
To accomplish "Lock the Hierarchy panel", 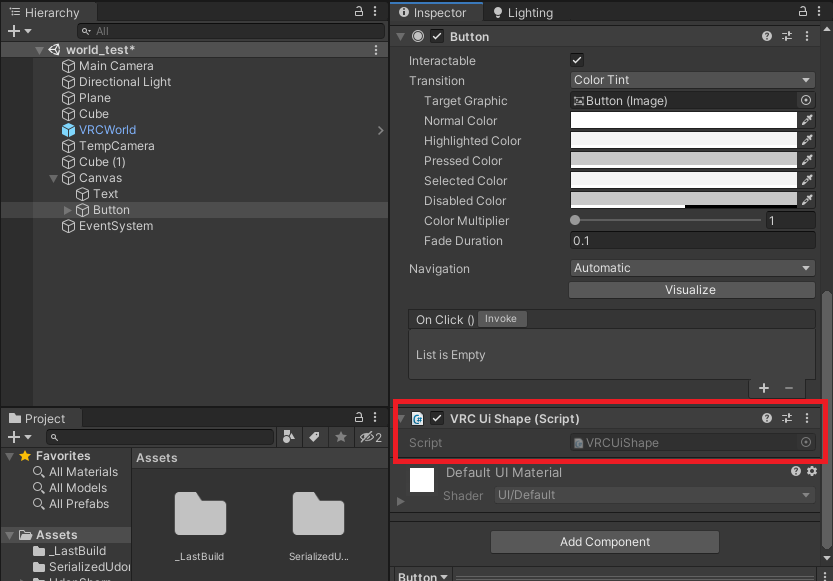I will [359, 12].
